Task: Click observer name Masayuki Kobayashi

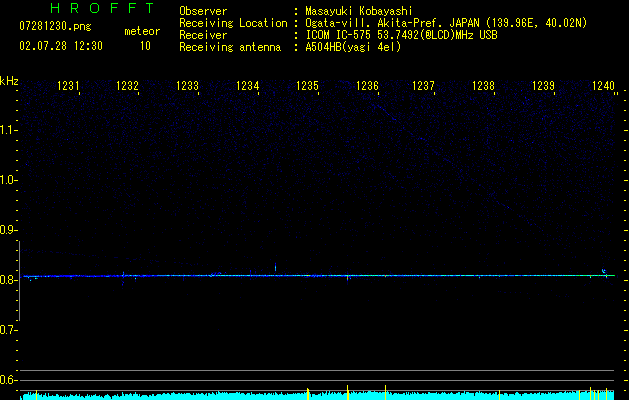Action: pyautogui.click(x=359, y=11)
